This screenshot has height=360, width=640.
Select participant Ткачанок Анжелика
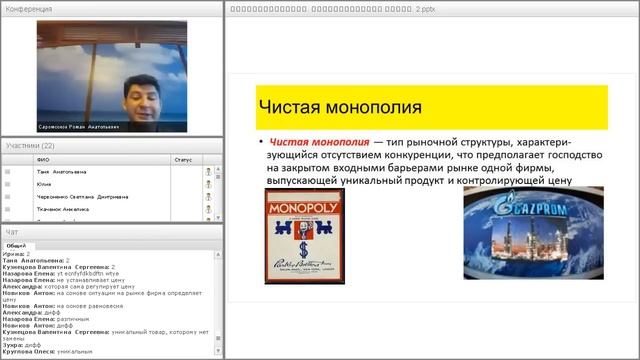coord(62,209)
